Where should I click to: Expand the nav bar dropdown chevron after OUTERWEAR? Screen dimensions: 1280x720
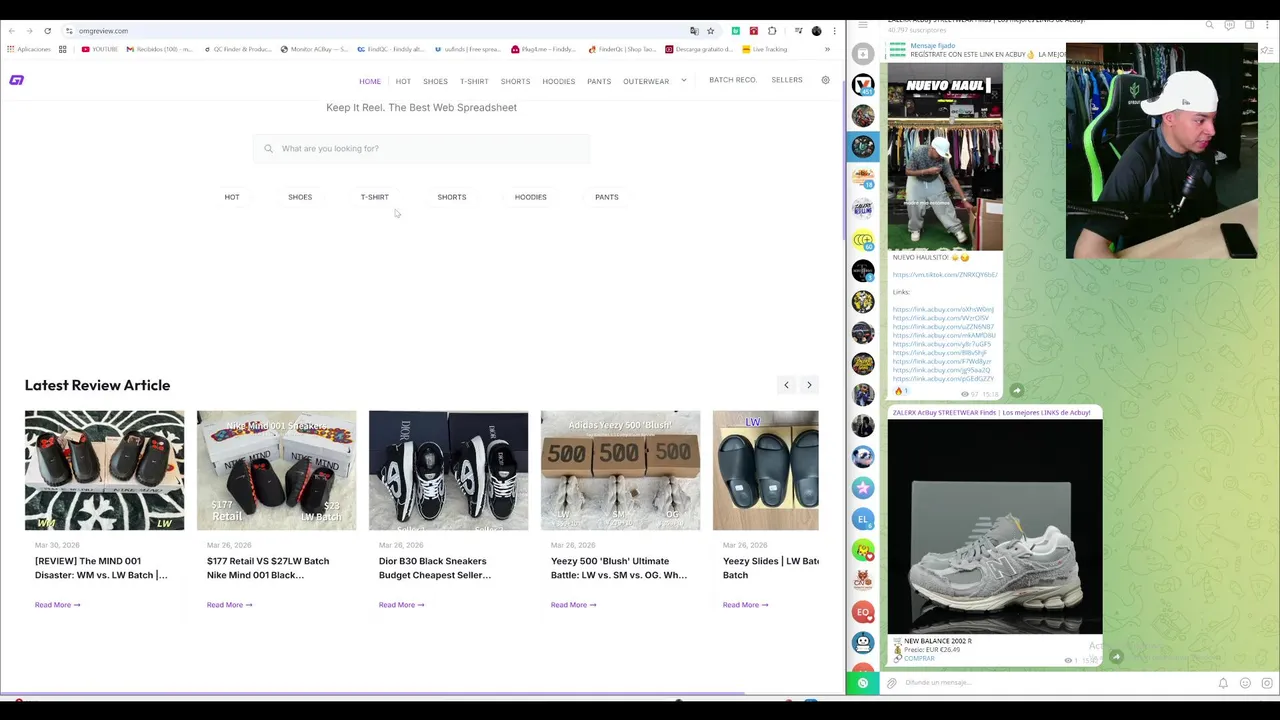click(x=684, y=80)
